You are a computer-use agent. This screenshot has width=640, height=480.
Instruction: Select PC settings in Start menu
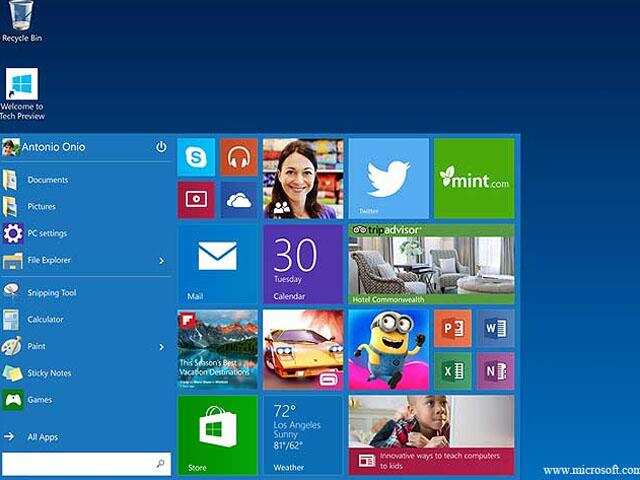(x=47, y=233)
